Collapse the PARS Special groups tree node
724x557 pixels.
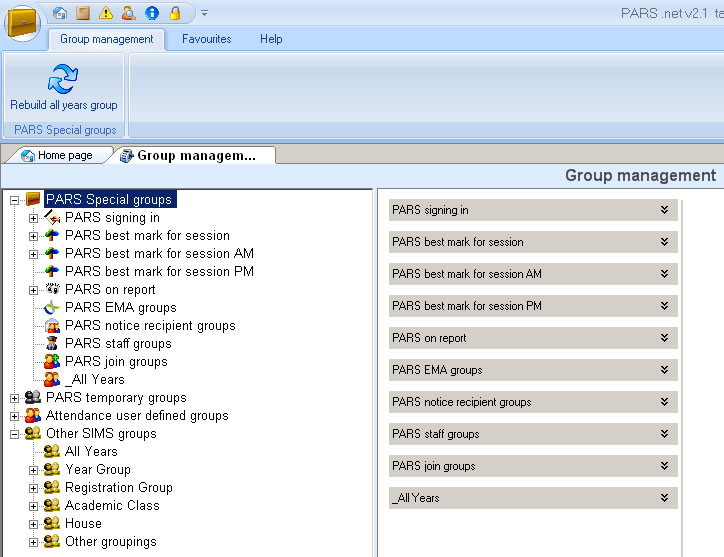tap(14, 200)
